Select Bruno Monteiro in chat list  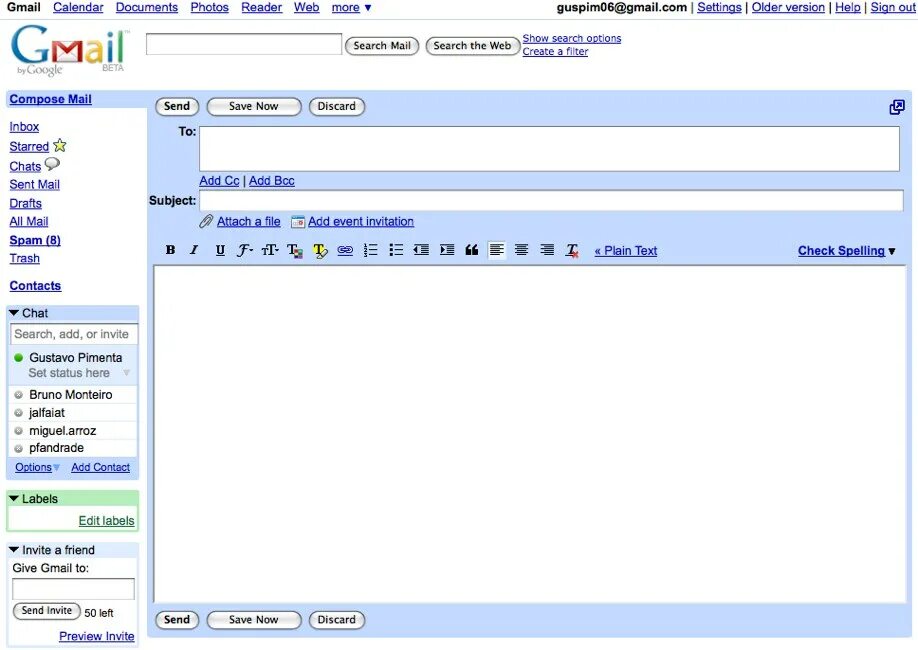[73, 395]
